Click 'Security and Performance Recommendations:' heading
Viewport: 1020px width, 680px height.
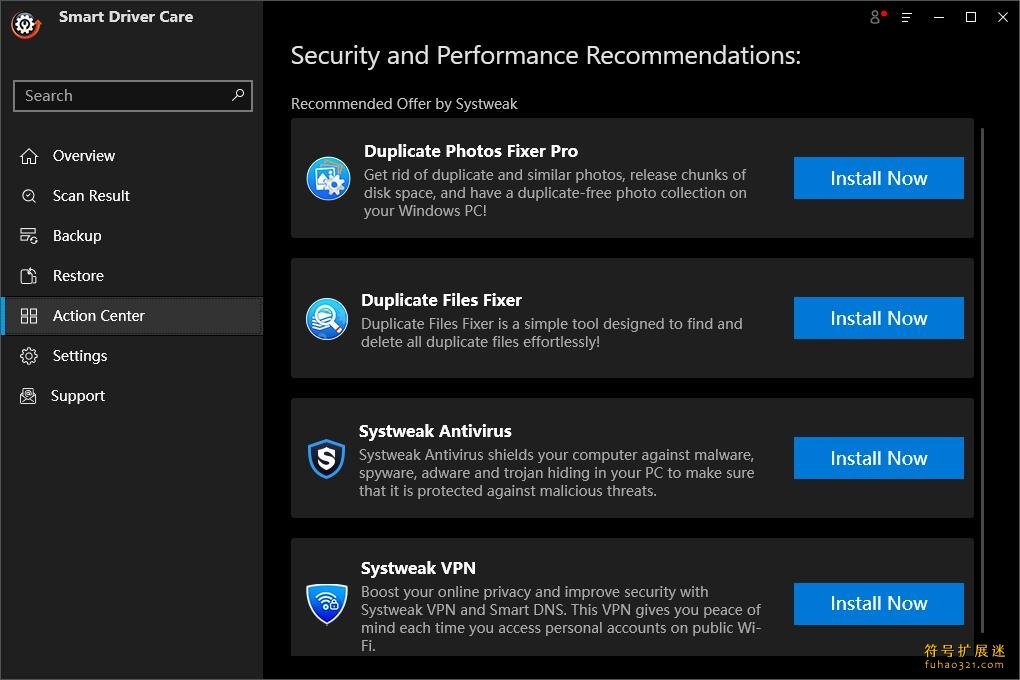546,55
